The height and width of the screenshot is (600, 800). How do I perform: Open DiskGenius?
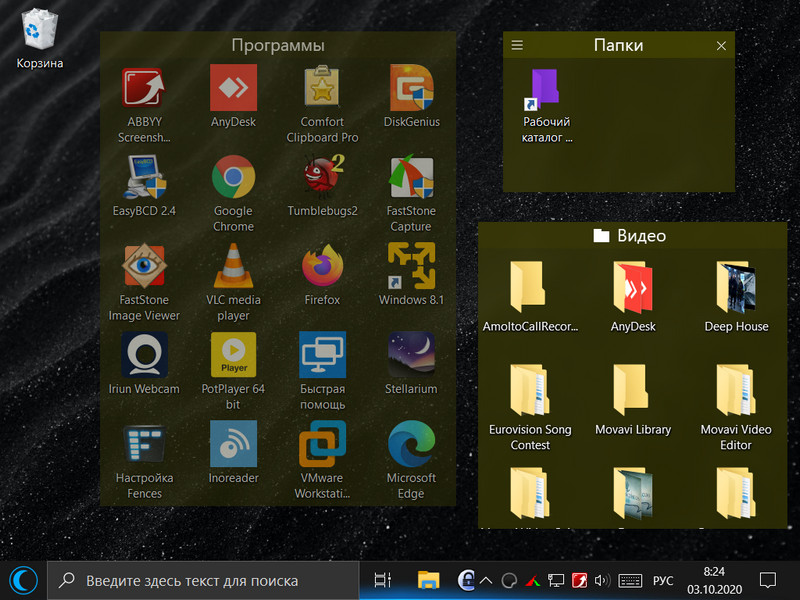click(411, 96)
